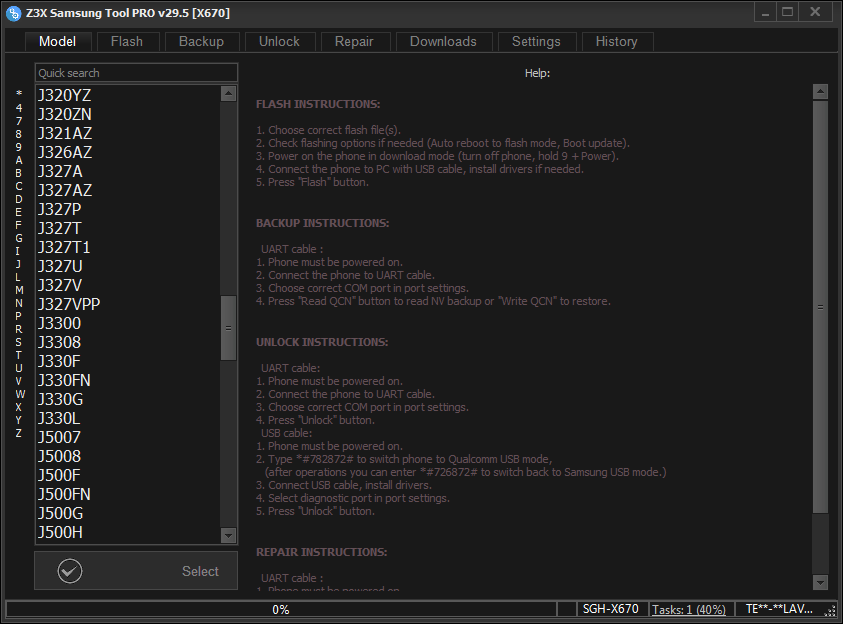The height and width of the screenshot is (624, 843).
Task: Click the checkmark icon on Select button
Action: (x=70, y=571)
